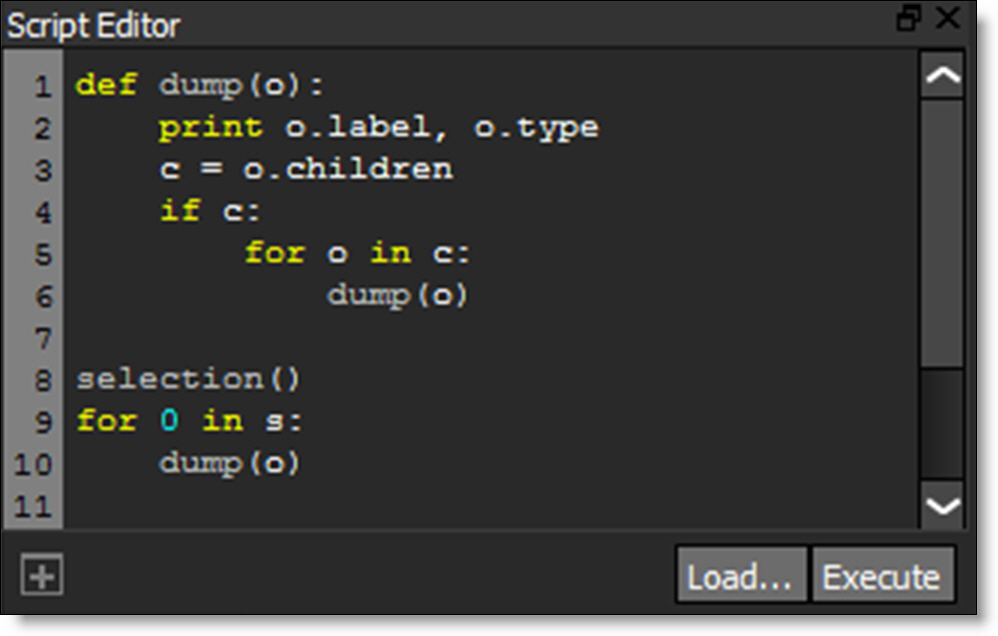Click the vertical scrollbar thumb
998x636 pixels.
pyautogui.click(x=941, y=230)
